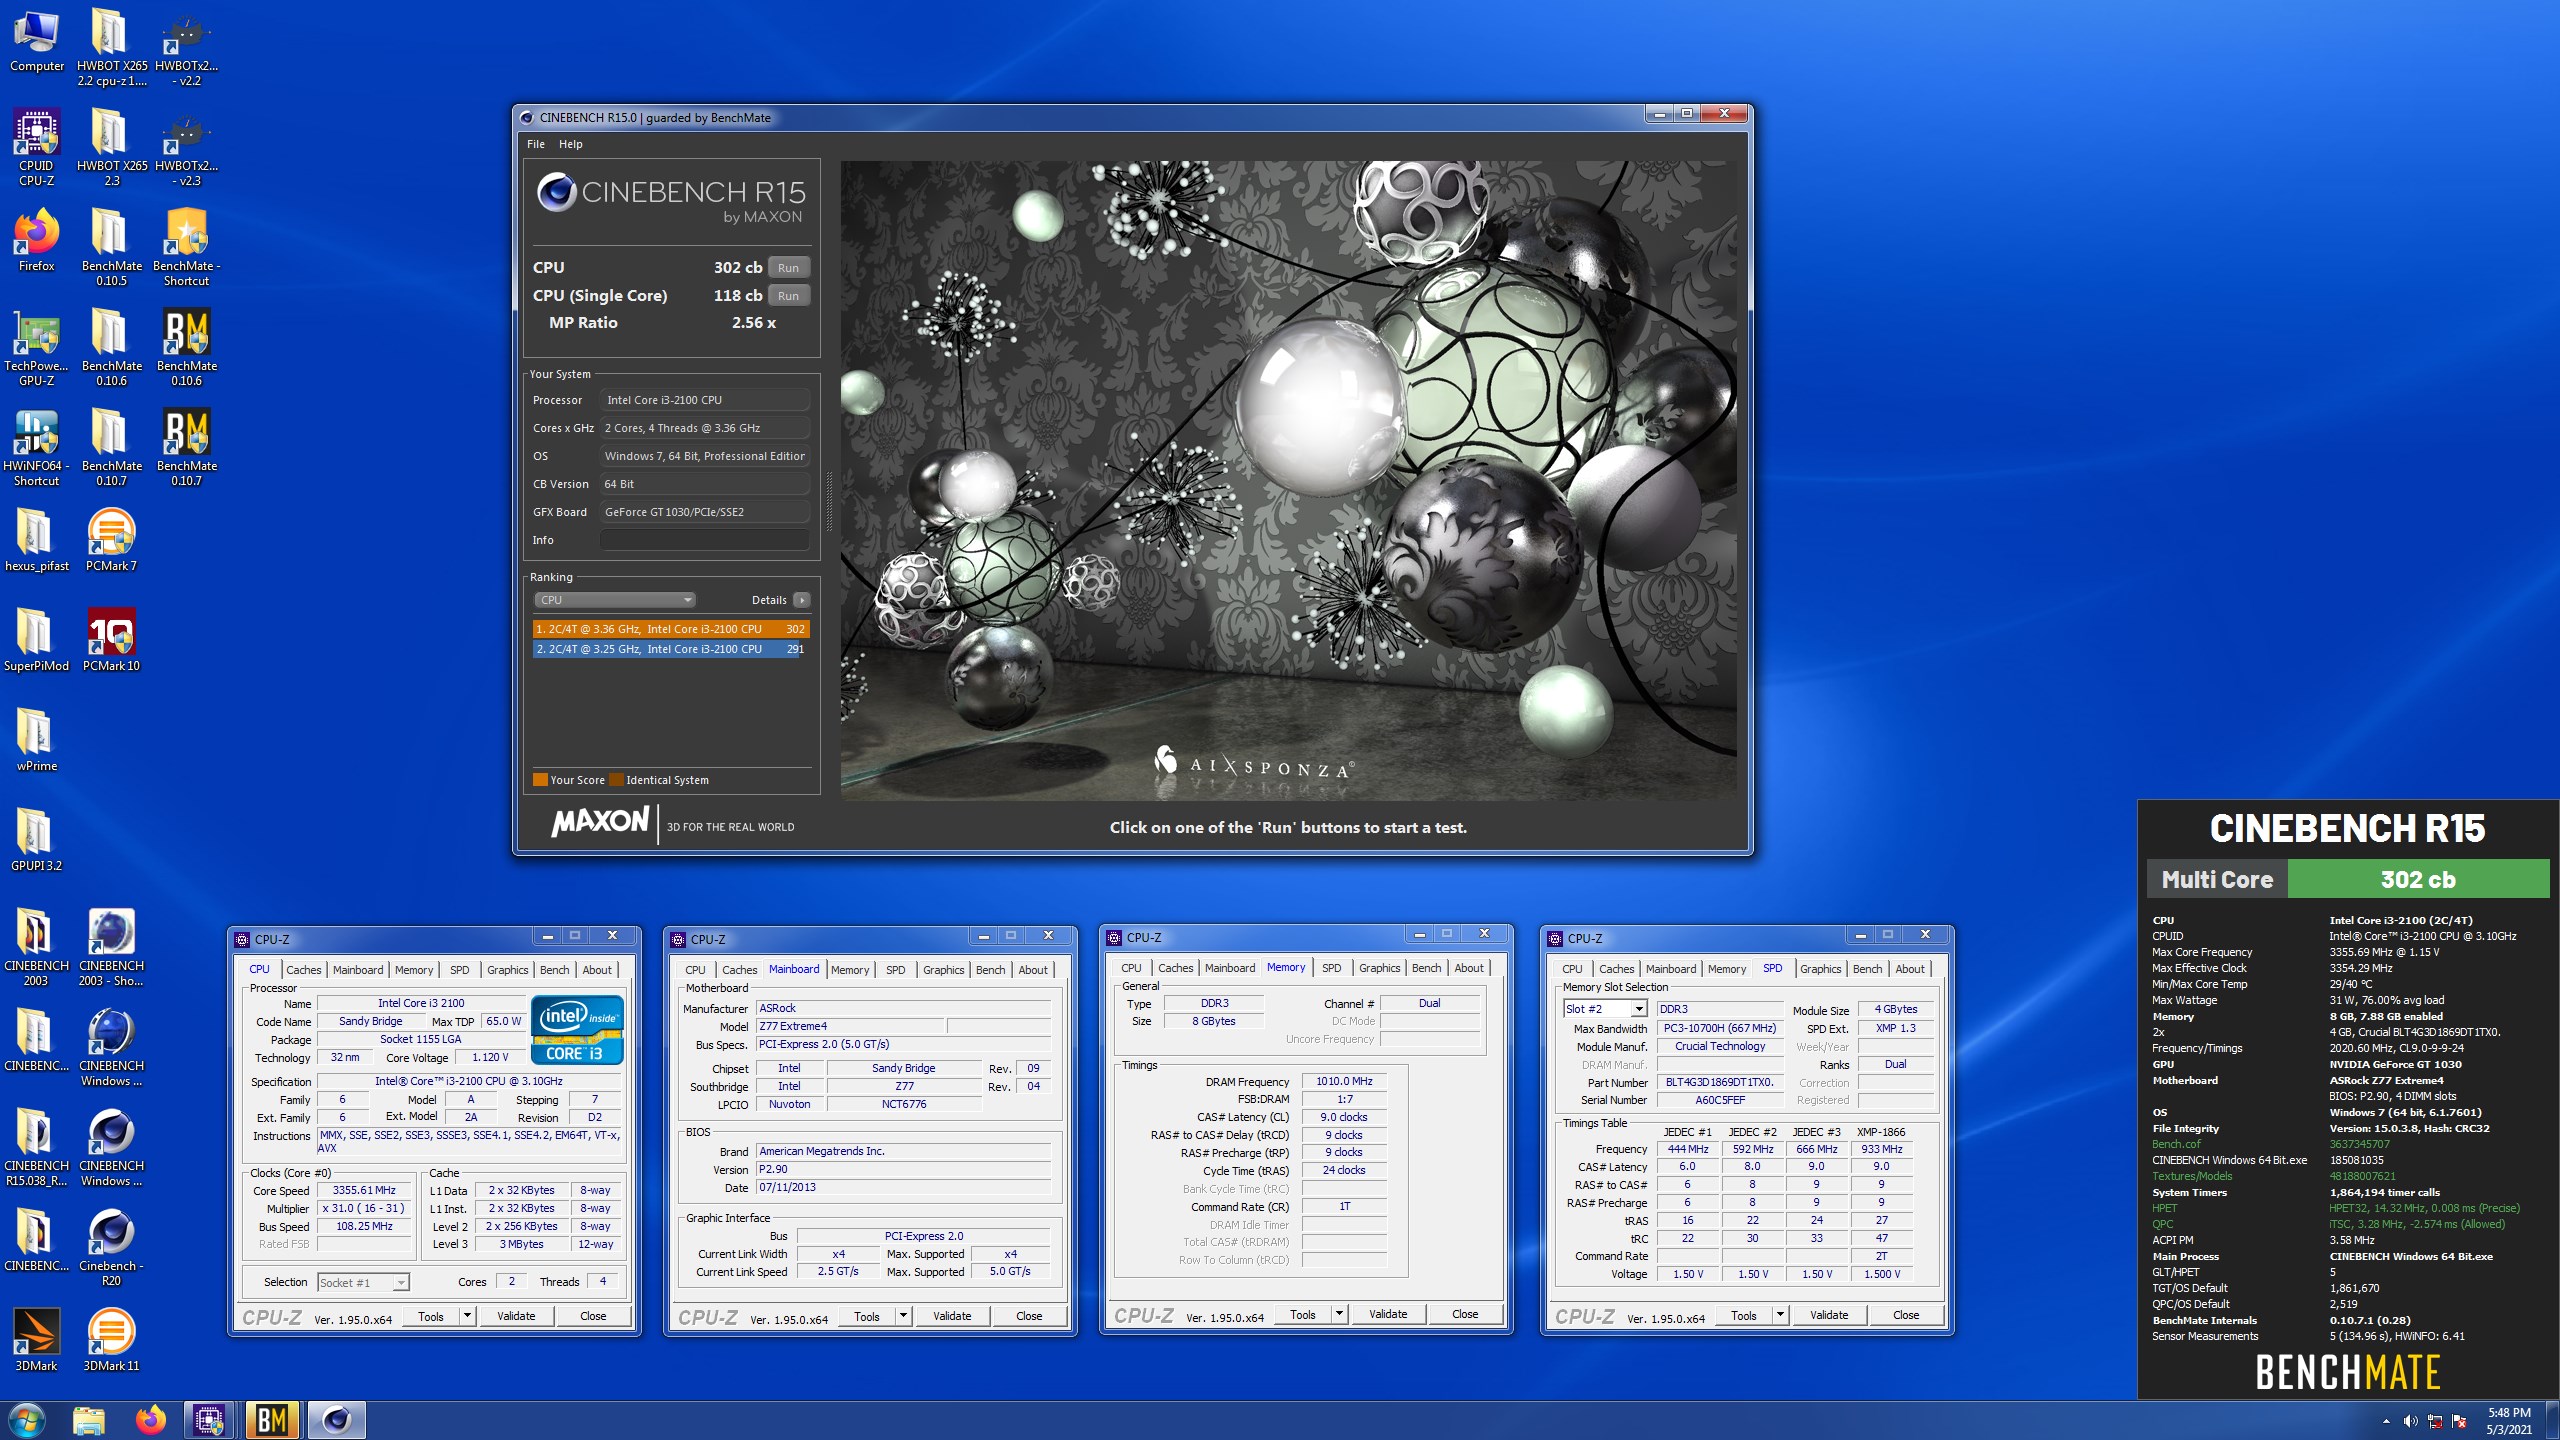The height and width of the screenshot is (1440, 2560).
Task: Open the Ranking CPU dropdown in Cinebench
Action: tap(615, 600)
